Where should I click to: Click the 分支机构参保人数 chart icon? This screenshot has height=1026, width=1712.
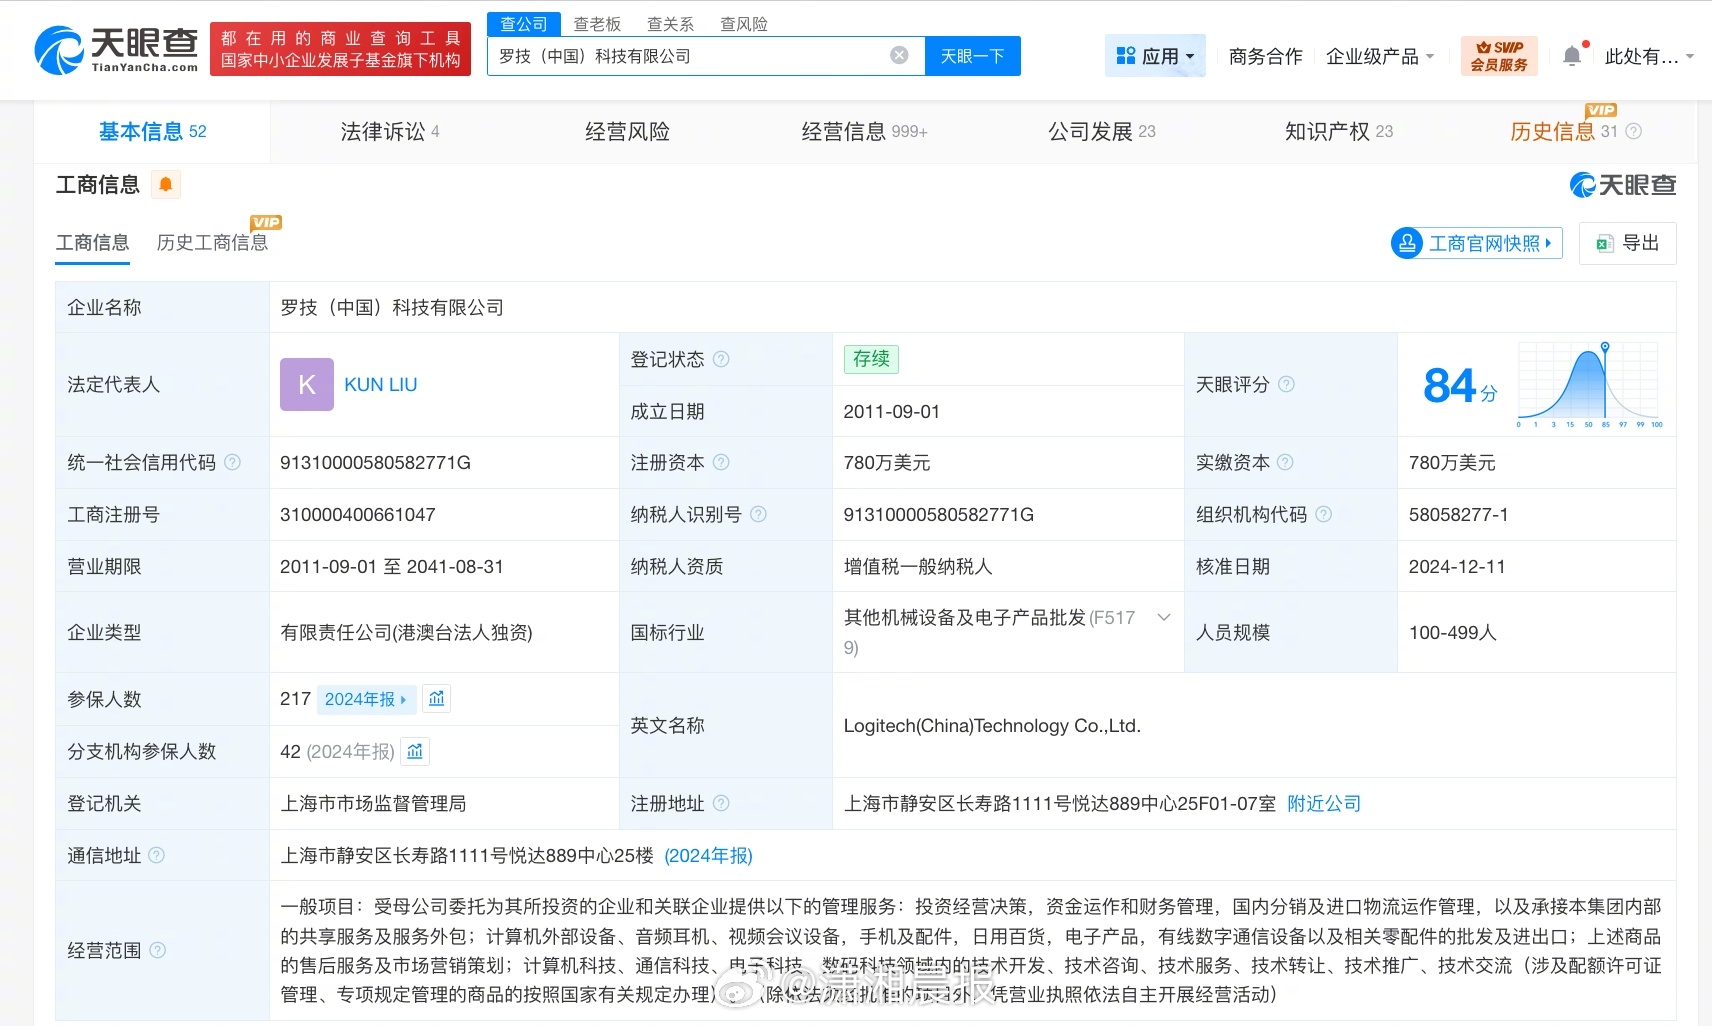coord(414,751)
